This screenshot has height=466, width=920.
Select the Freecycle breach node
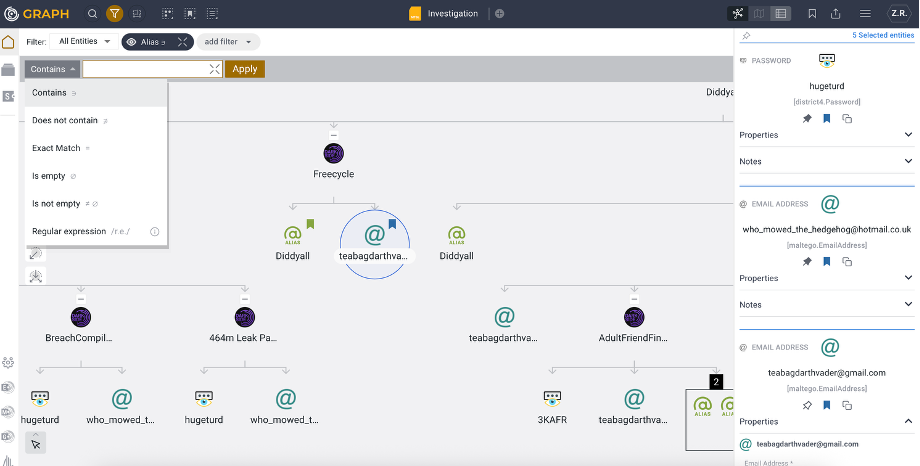coord(334,154)
